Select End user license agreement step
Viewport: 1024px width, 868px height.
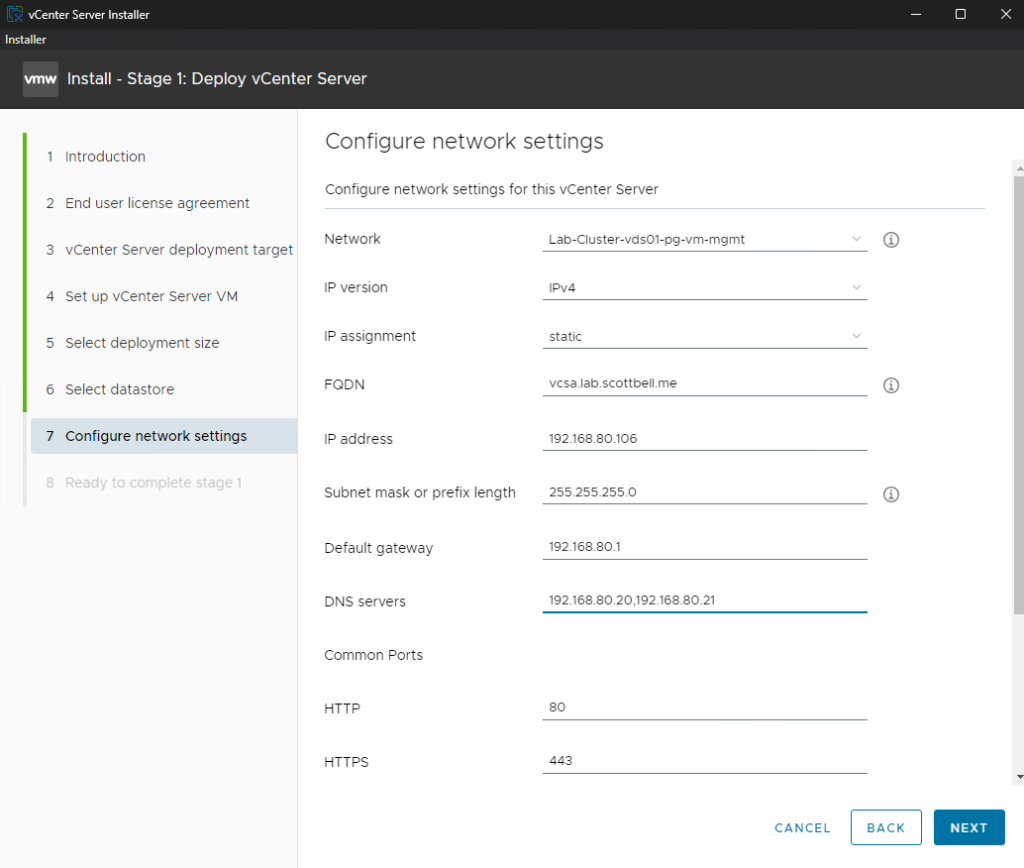pos(157,203)
